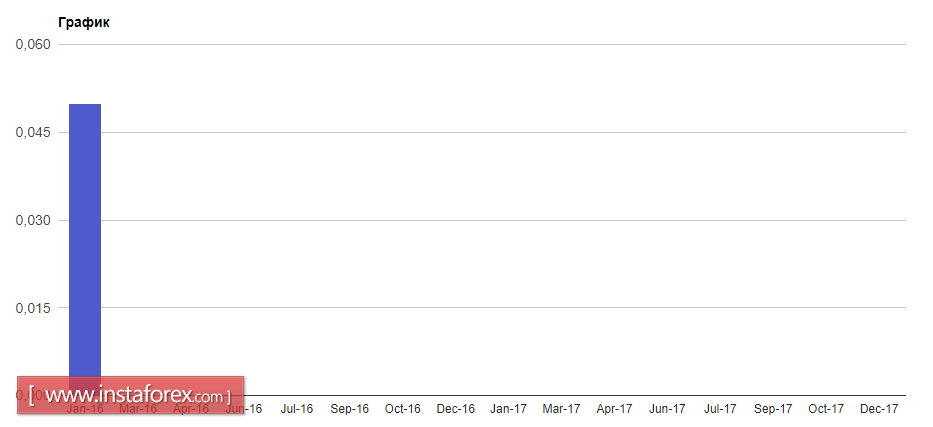Select the Jun-16 axis label
The height and width of the screenshot is (427, 933).
click(x=246, y=409)
